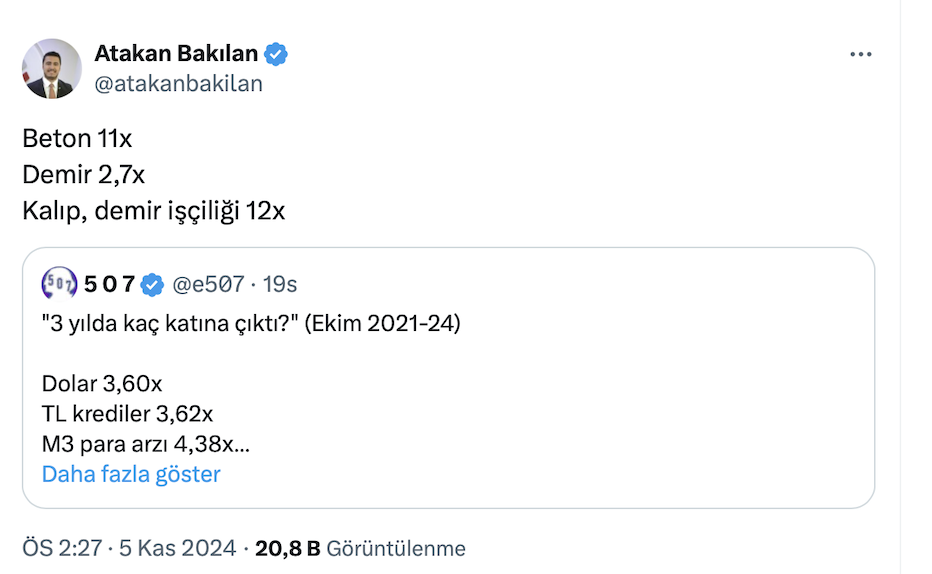Click the 507 avatar in the quoted tweet

(x=59, y=285)
